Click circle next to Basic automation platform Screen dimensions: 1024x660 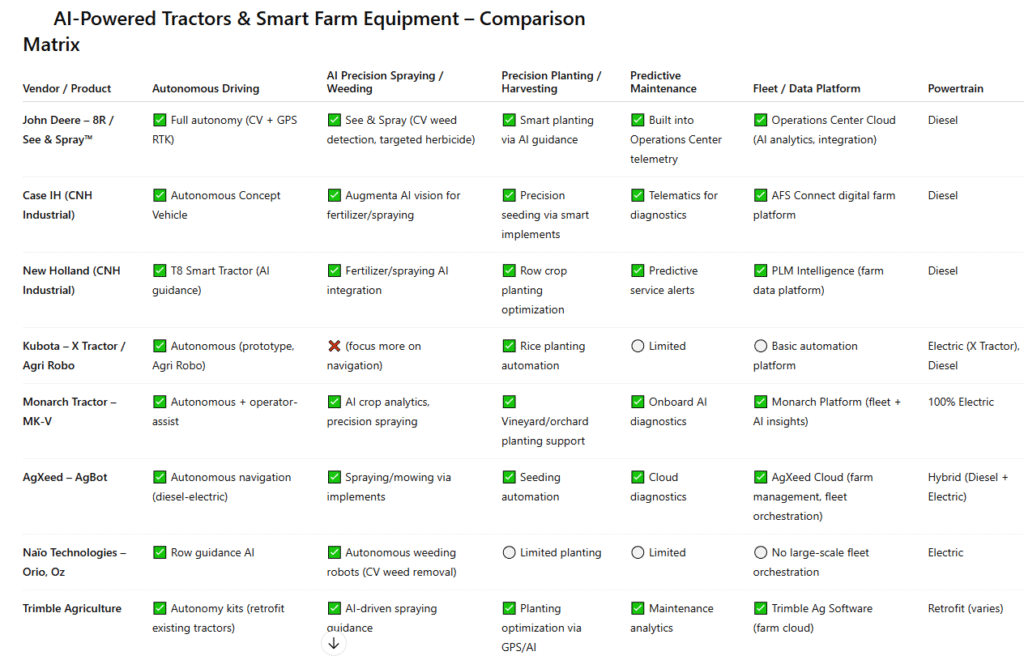(x=760, y=346)
